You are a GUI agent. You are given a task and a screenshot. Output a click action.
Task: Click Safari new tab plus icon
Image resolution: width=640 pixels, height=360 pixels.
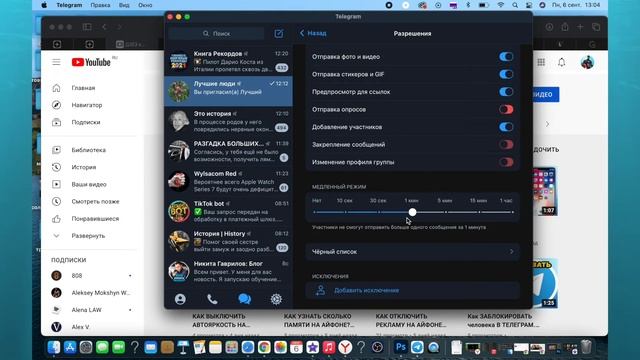pyautogui.click(x=580, y=27)
